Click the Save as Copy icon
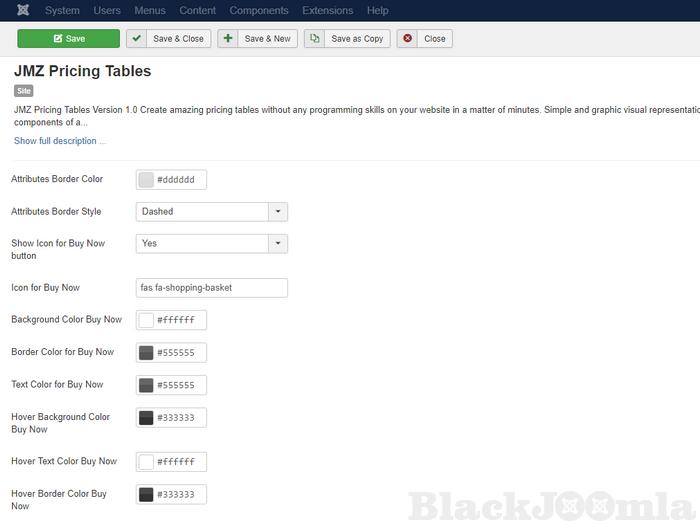Screen dimensions: 700x526 [x=315, y=39]
